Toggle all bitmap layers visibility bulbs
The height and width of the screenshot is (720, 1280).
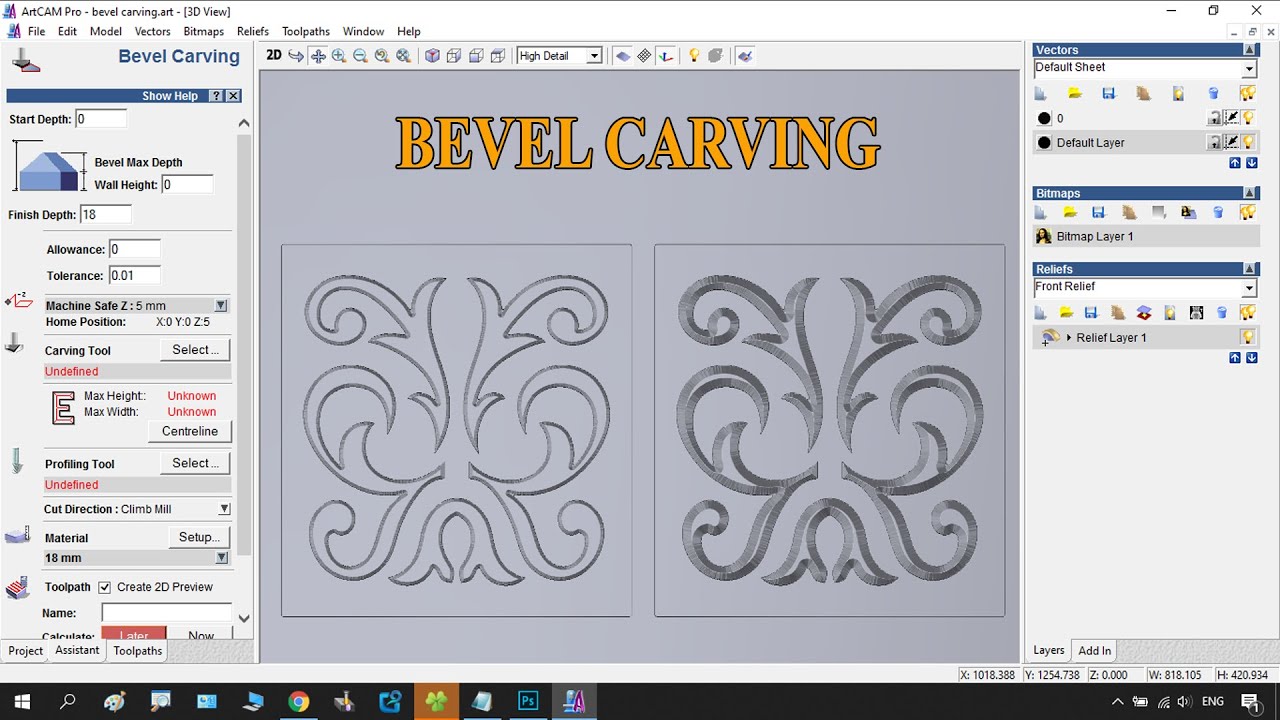tap(1247, 212)
